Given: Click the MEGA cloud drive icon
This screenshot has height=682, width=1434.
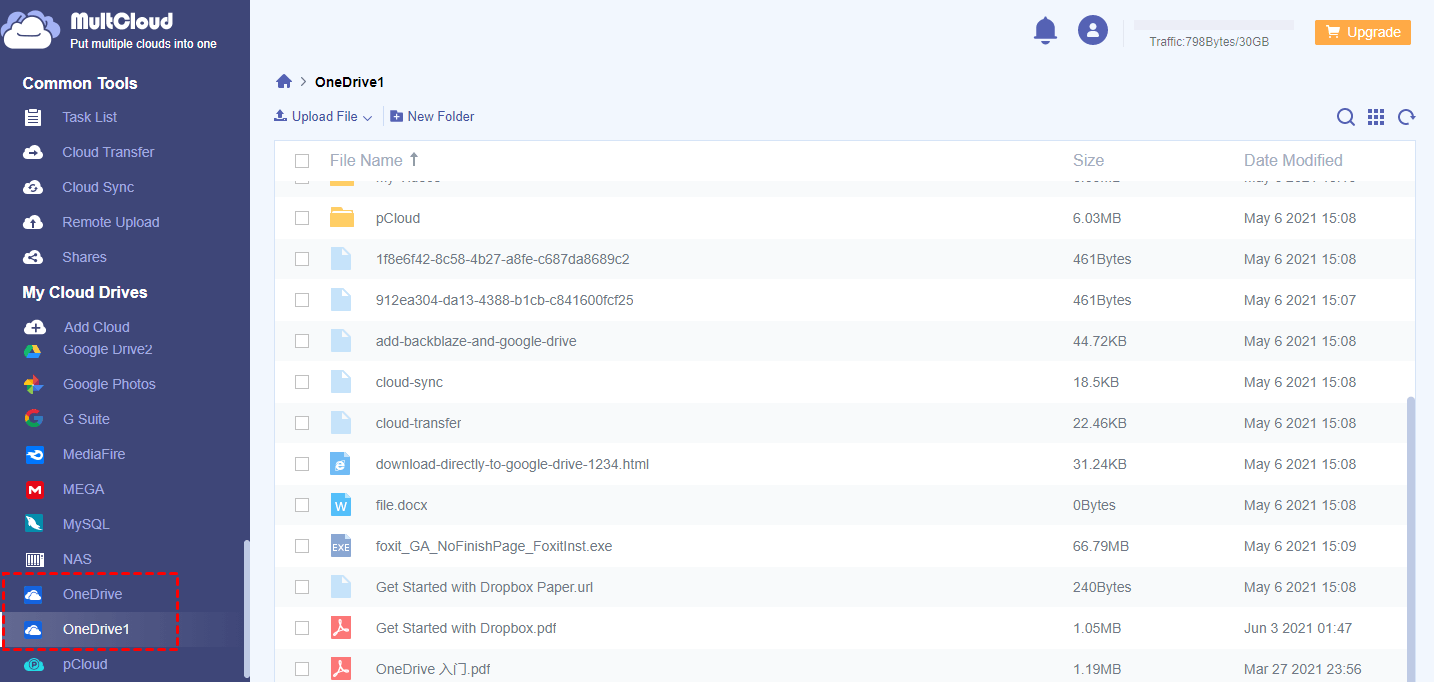Looking at the screenshot, I should pos(35,490).
